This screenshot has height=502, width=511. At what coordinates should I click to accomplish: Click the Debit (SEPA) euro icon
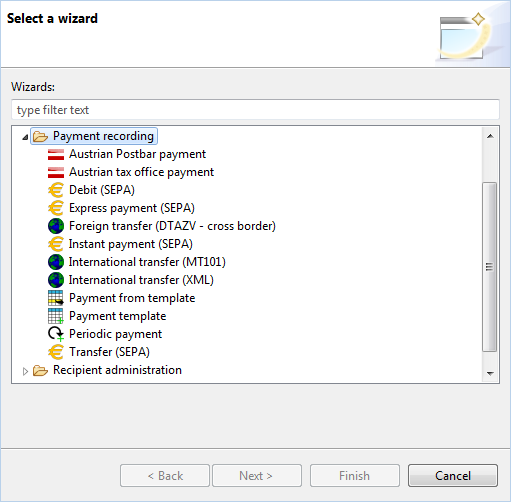56,190
